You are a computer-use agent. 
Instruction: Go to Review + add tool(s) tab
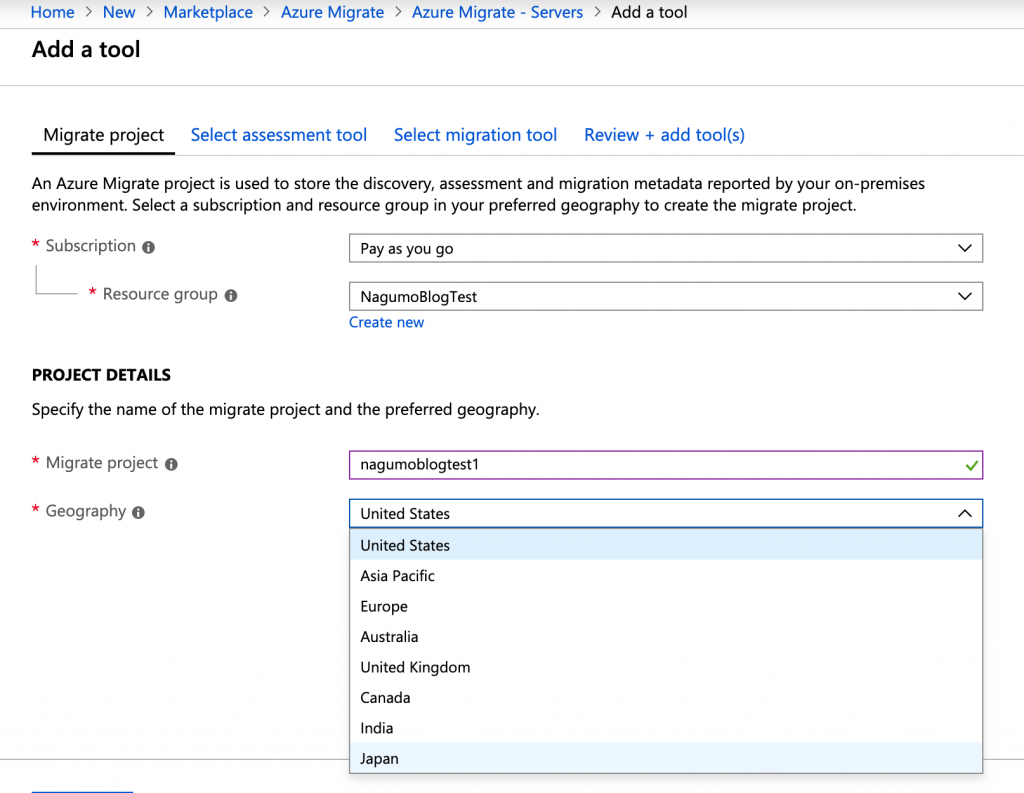click(664, 135)
